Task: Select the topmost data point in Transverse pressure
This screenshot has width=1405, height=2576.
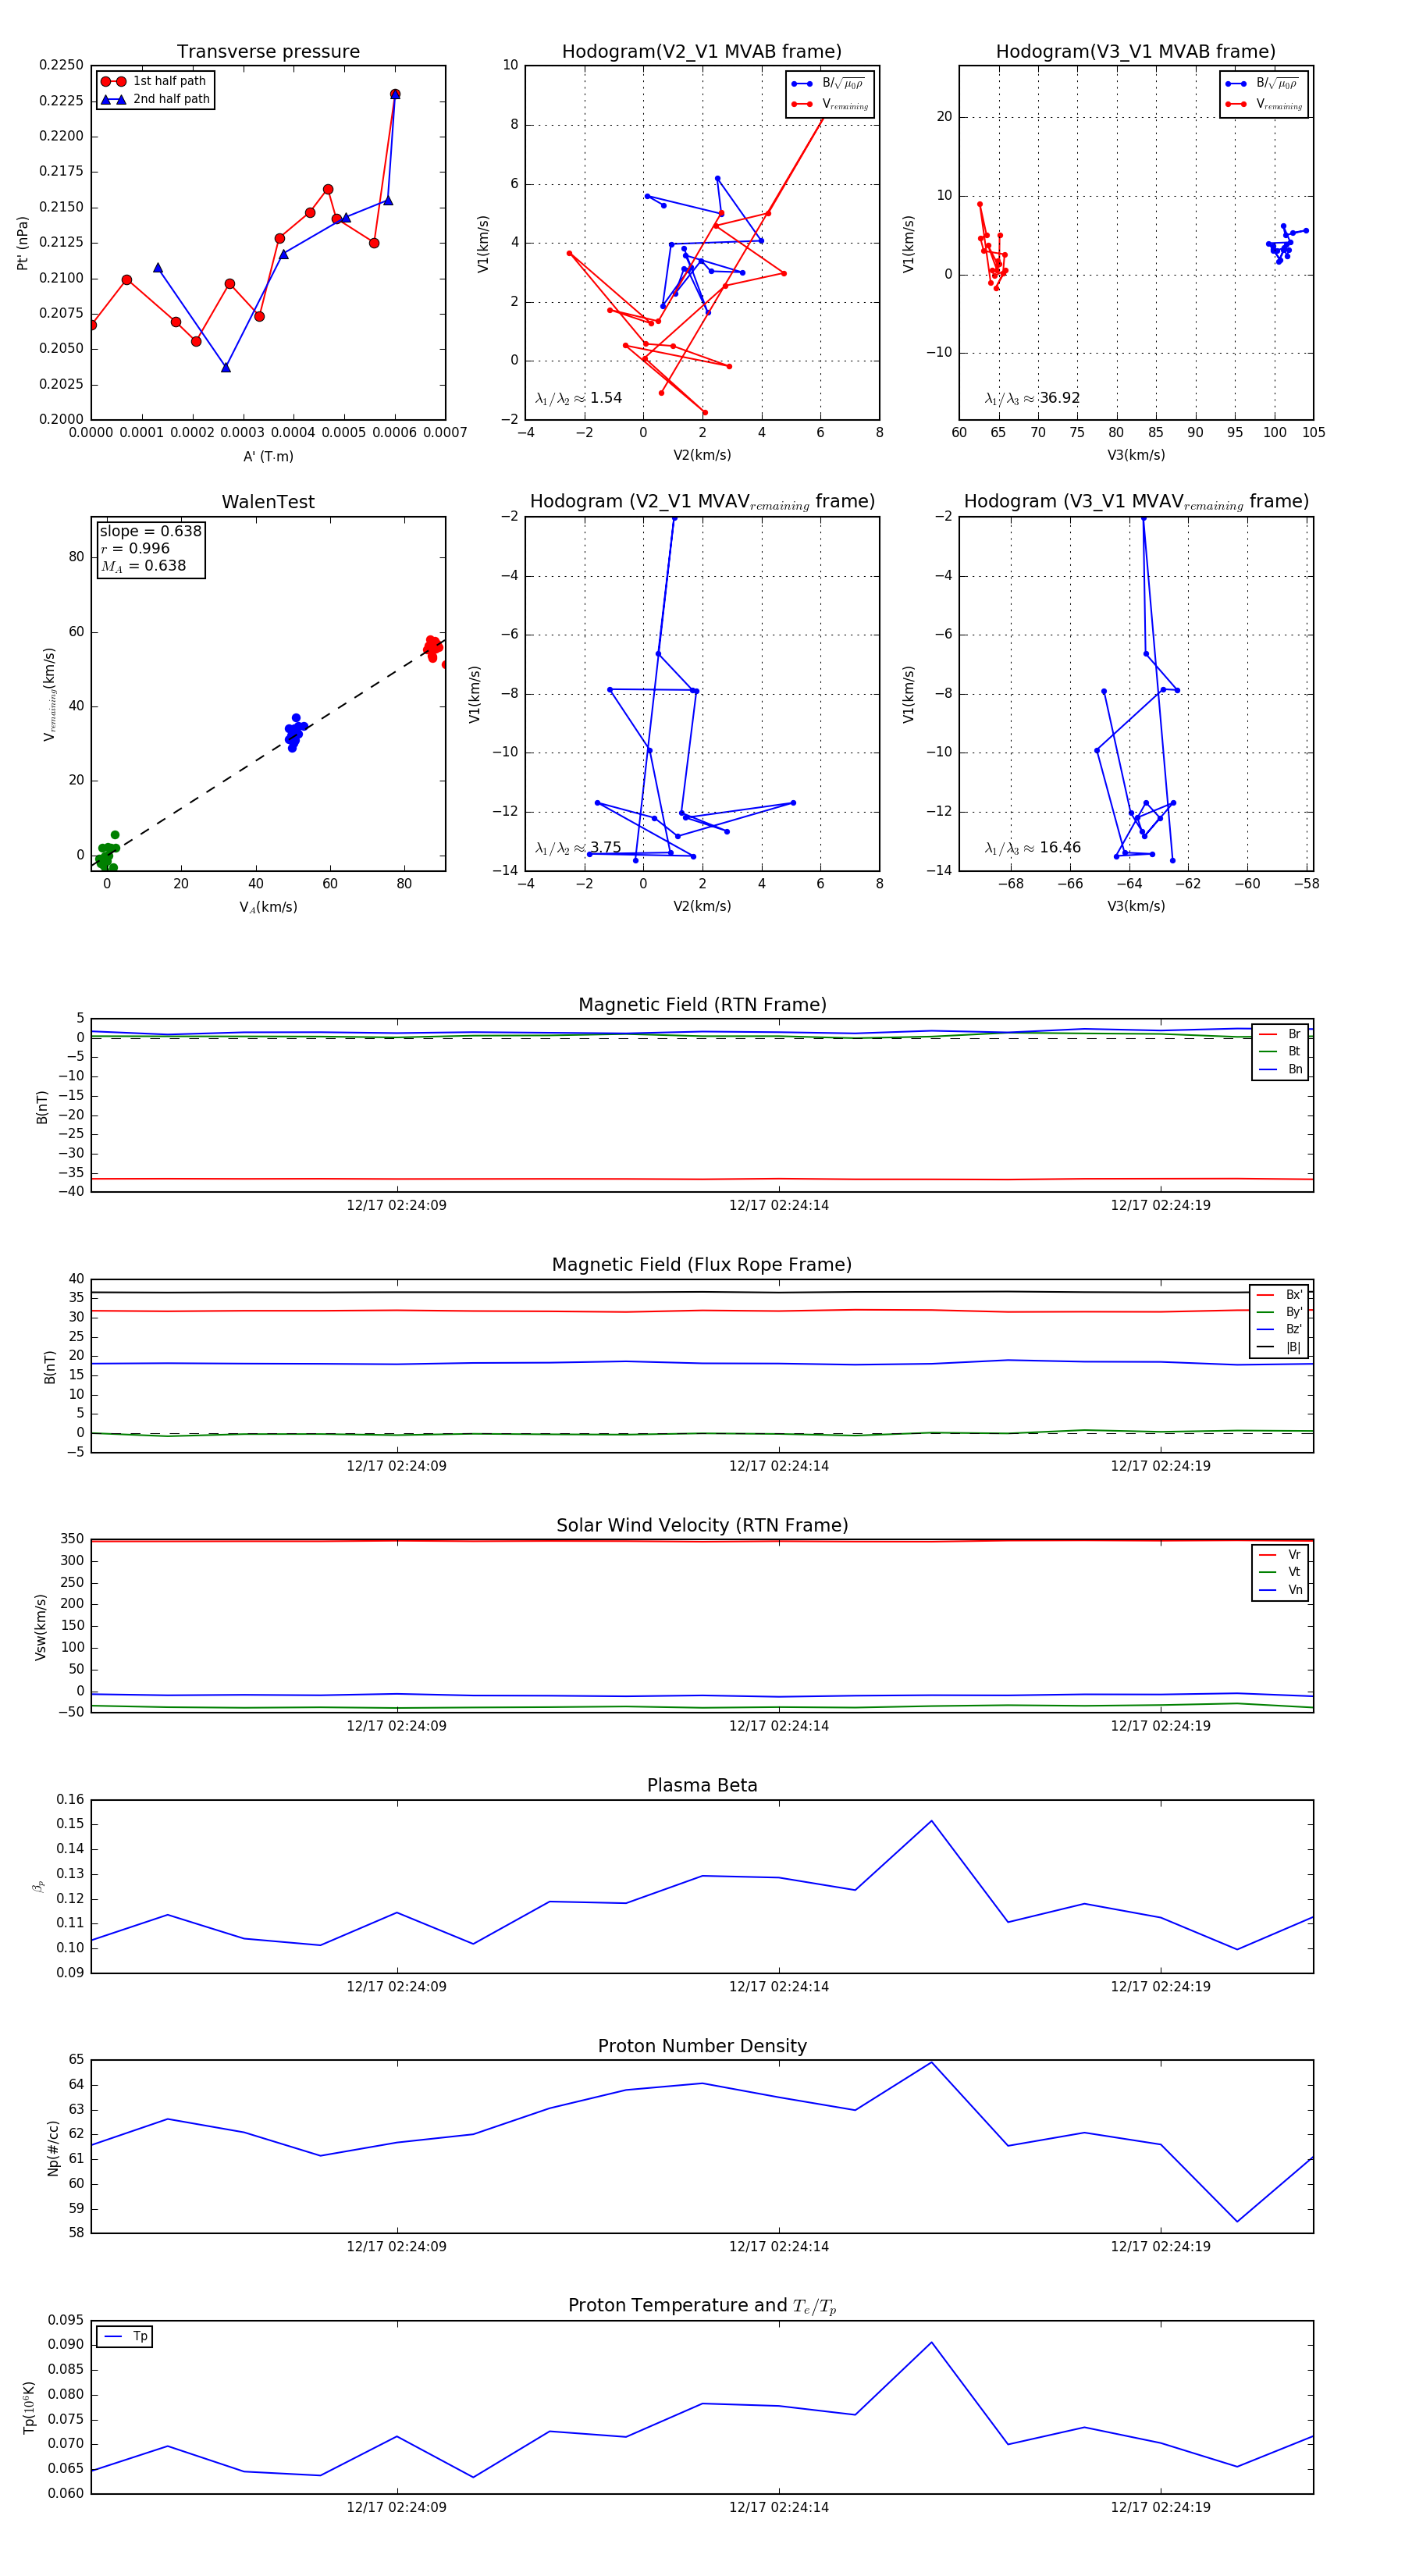Action: click(x=395, y=94)
